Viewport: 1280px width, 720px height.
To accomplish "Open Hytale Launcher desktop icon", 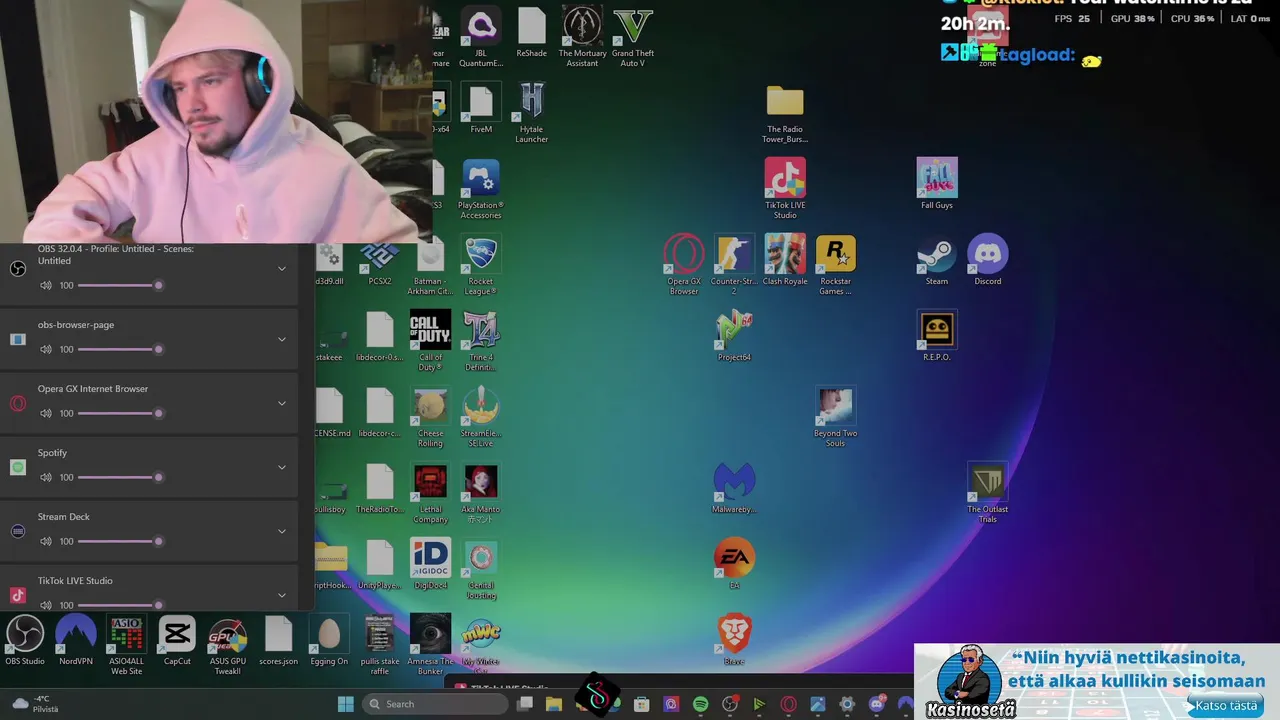I will pos(531,113).
